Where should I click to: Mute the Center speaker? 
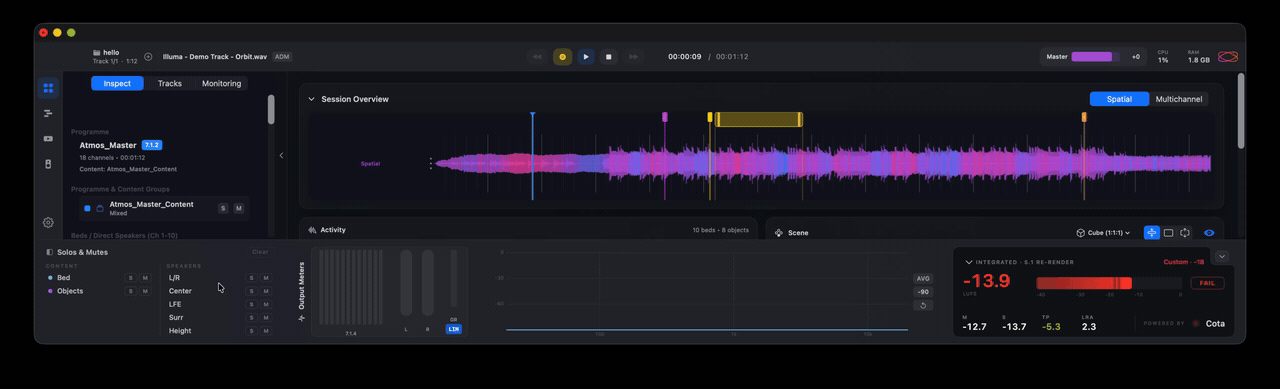coord(266,291)
